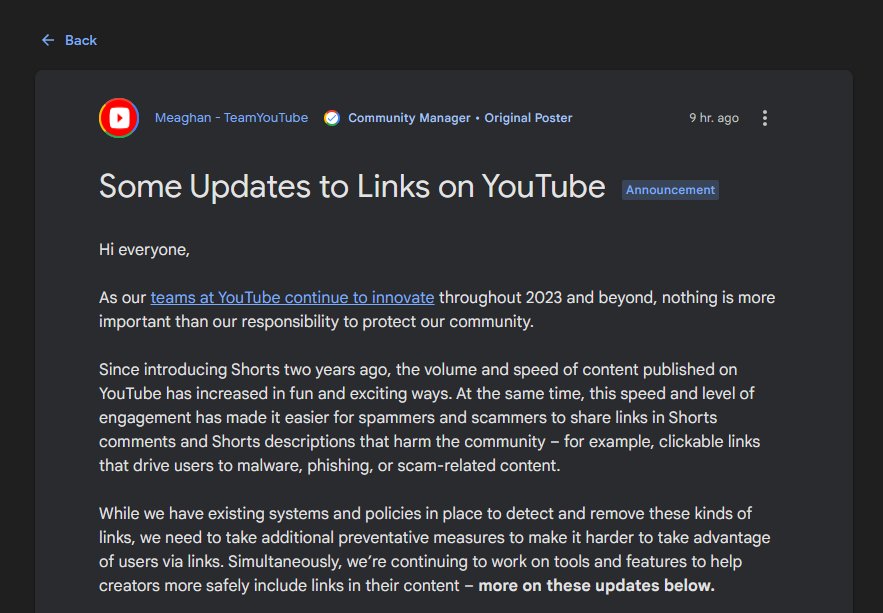
Task: Click the Announcement tag badge
Action: click(670, 190)
